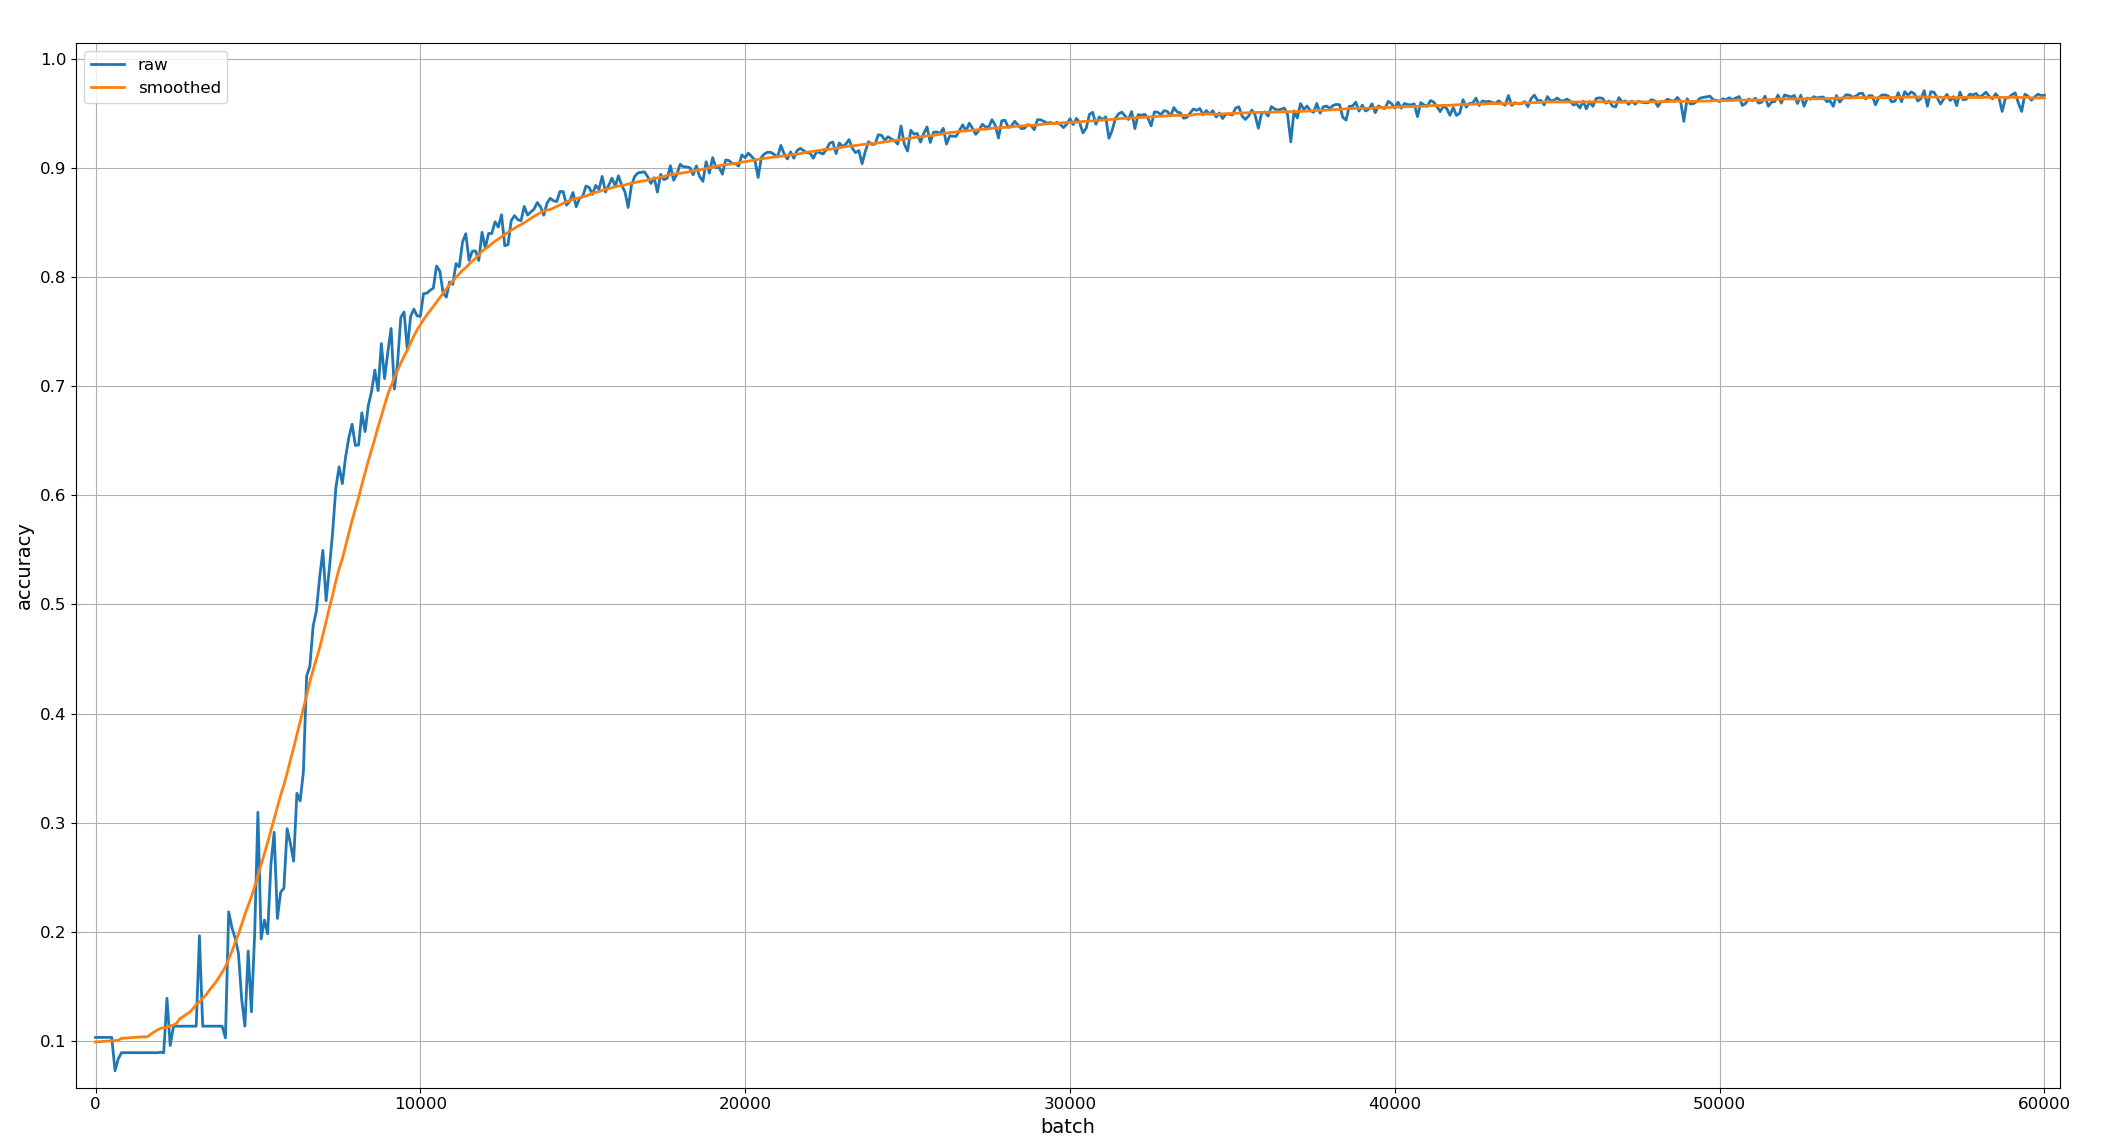Select the "smoothed" legend label text

point(179,88)
